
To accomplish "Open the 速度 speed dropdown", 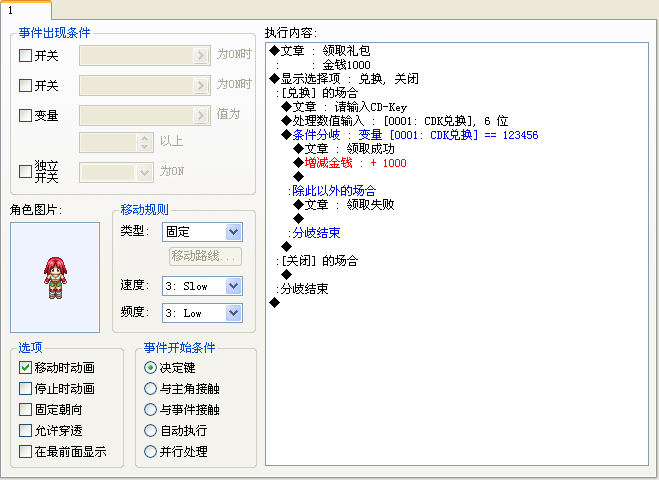I will tap(202, 286).
